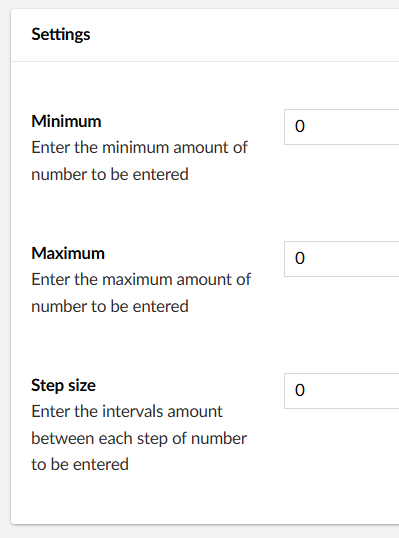399x538 pixels.
Task: Click the Maximum number input field
Action: pyautogui.click(x=342, y=259)
